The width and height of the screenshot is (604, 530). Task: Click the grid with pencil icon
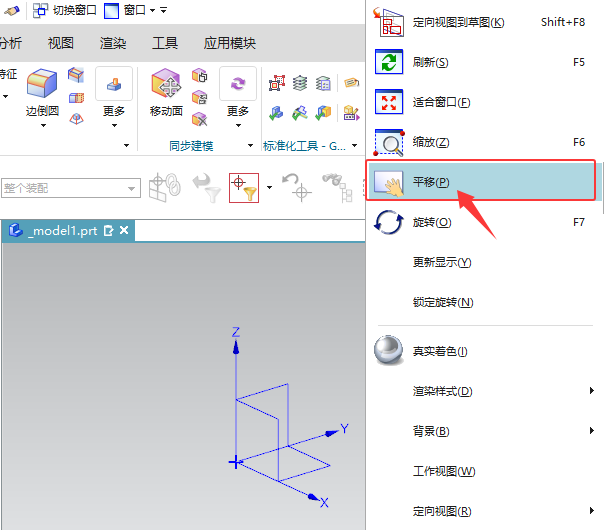click(x=351, y=113)
